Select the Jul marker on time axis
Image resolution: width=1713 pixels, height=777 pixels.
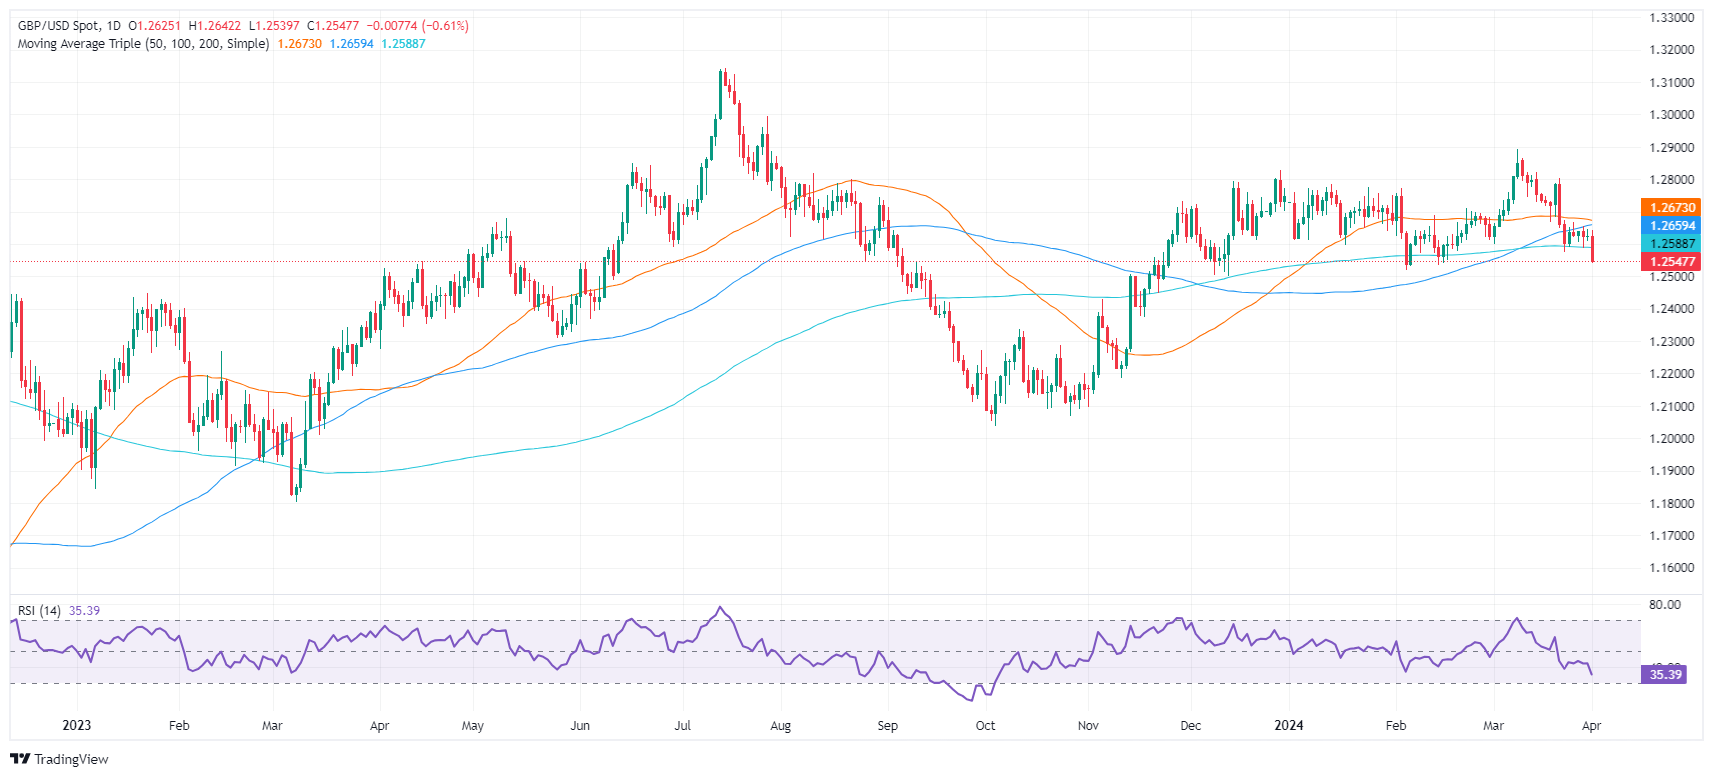tap(682, 726)
